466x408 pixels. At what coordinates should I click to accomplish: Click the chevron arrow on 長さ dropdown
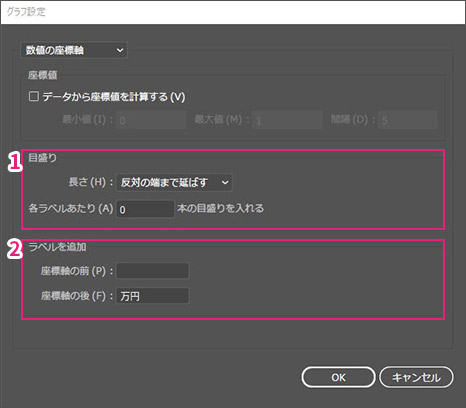click(x=225, y=182)
